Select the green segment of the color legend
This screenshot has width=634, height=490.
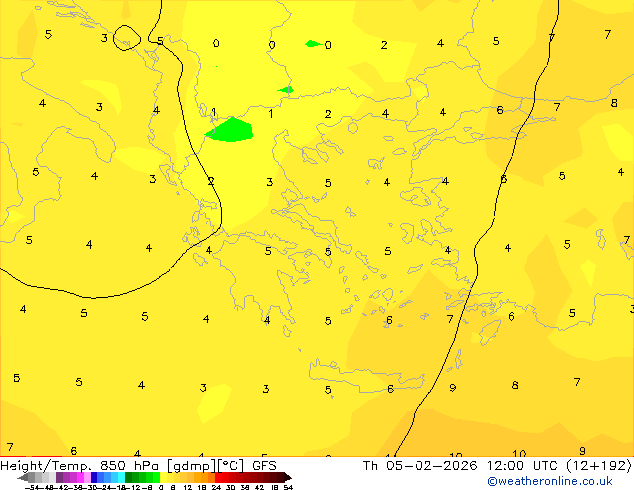click(x=140, y=477)
